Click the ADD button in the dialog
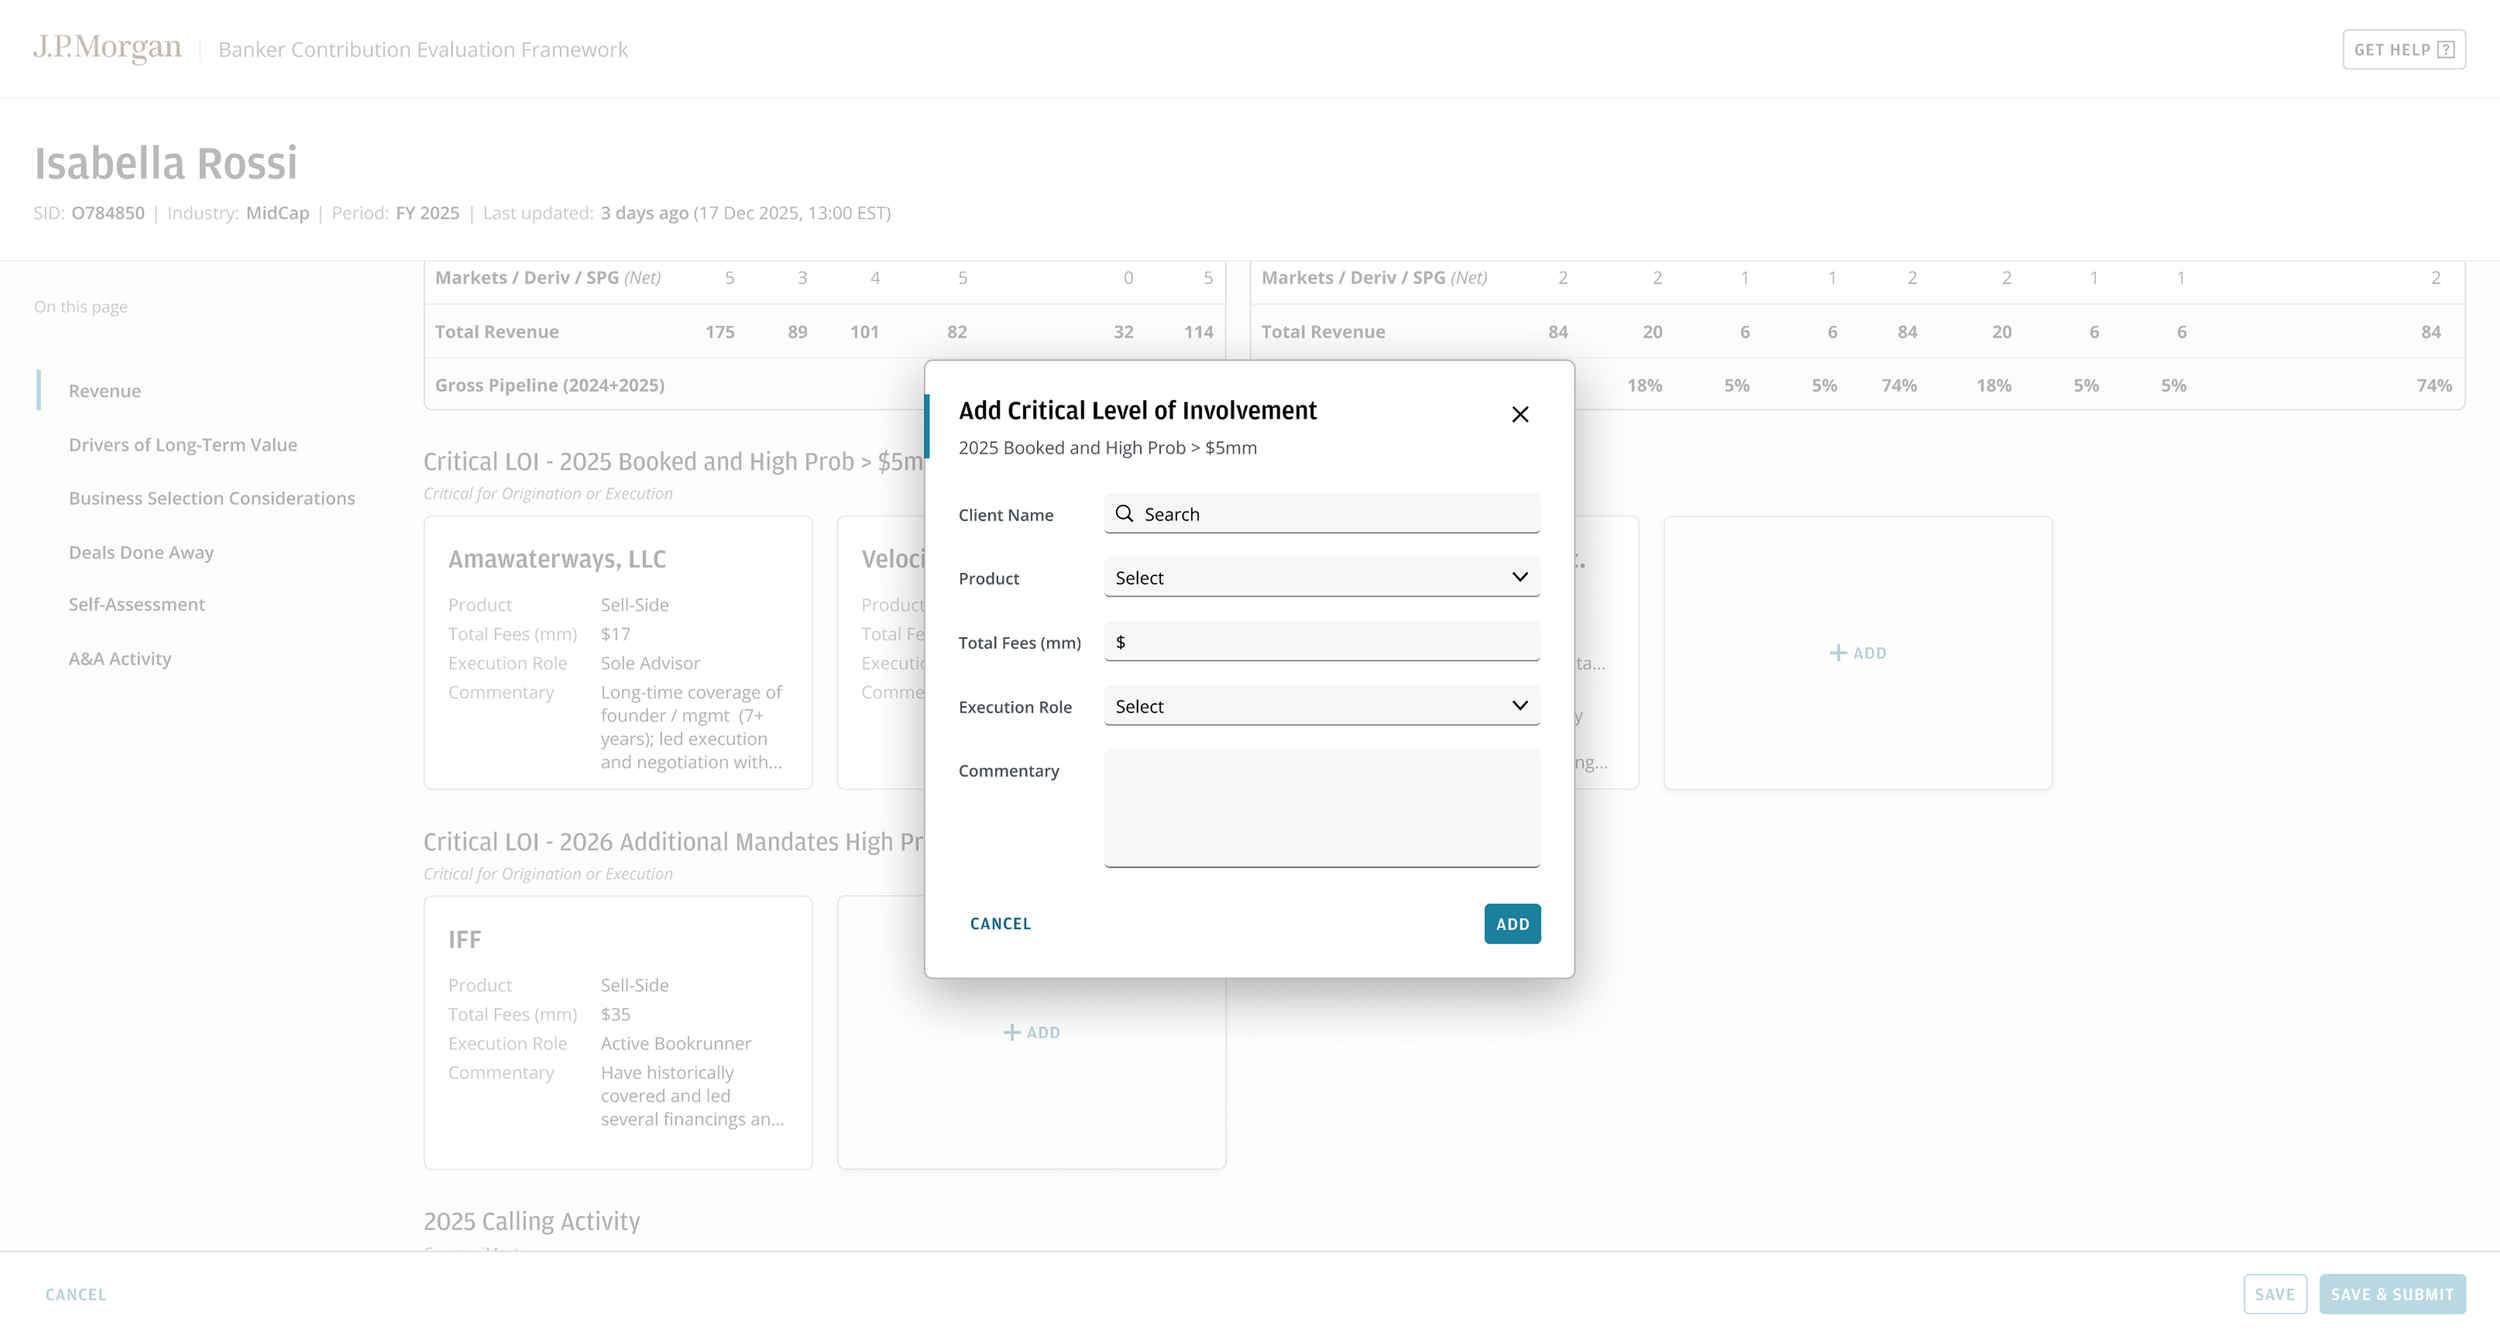Viewport: 2500px width, 1338px height. [x=1512, y=924]
